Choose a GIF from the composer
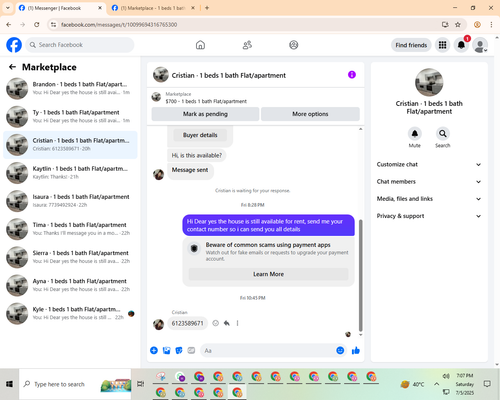 [x=191, y=350]
